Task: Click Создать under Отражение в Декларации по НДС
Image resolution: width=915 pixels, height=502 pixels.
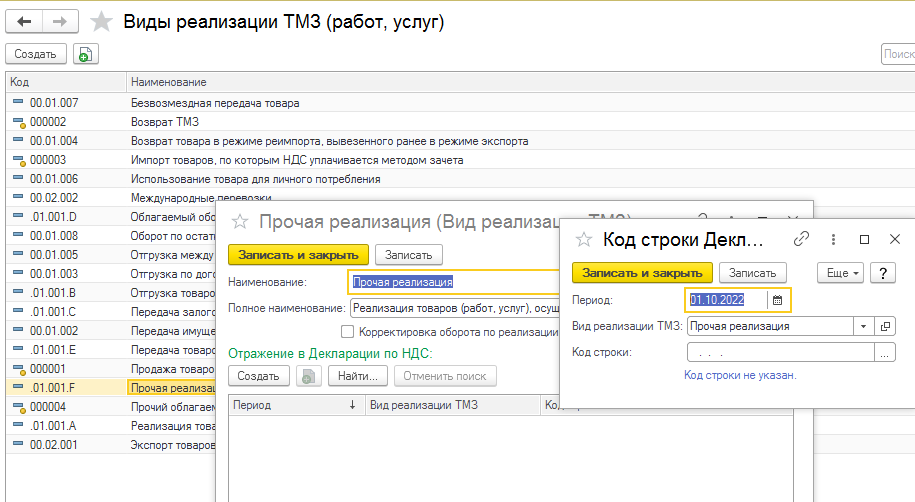Action: point(259,376)
